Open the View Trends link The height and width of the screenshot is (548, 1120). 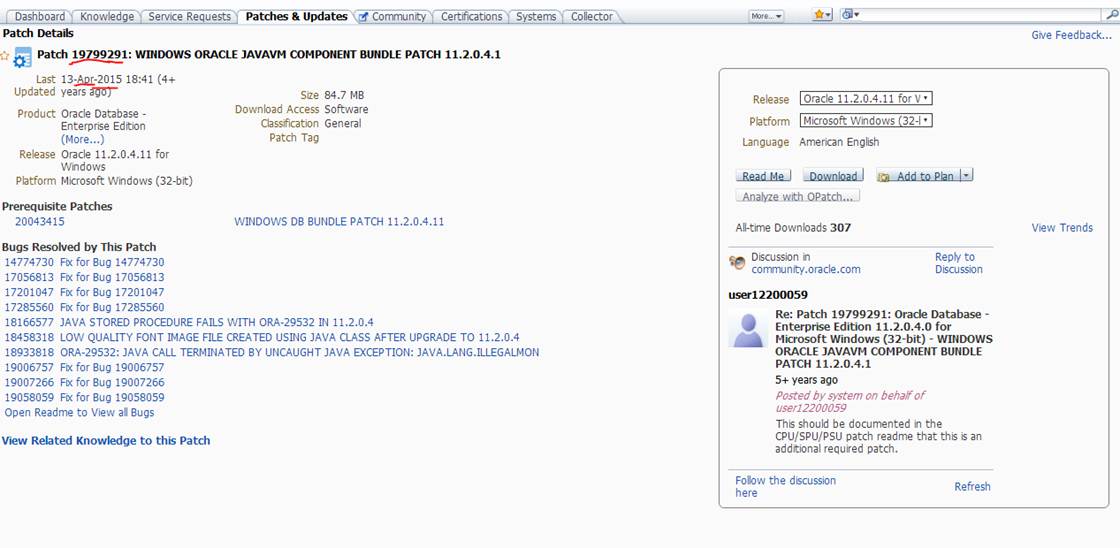[x=1062, y=228]
